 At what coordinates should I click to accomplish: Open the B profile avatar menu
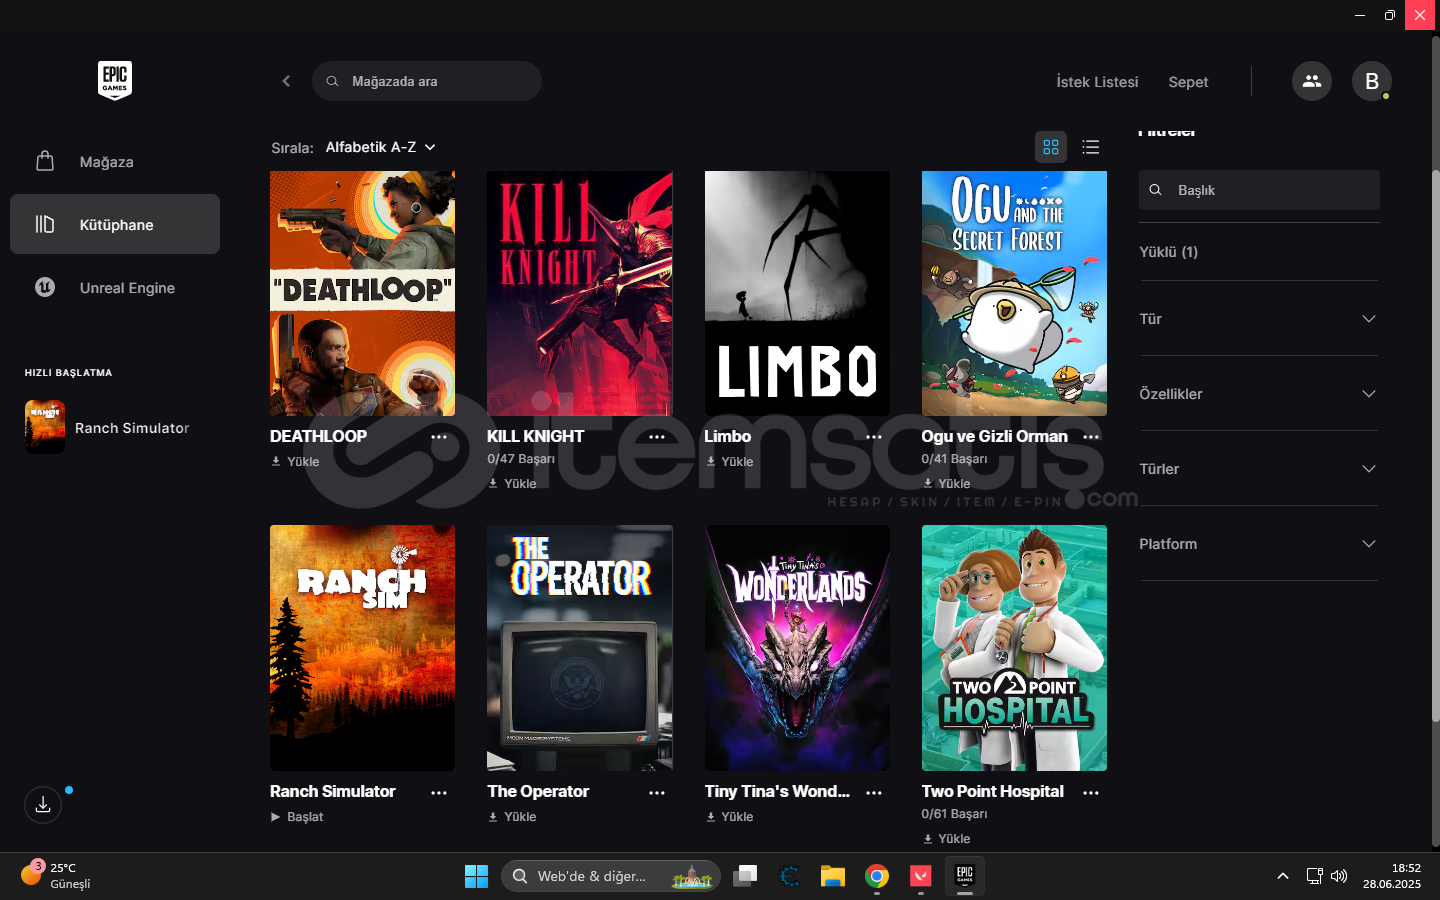[1372, 81]
